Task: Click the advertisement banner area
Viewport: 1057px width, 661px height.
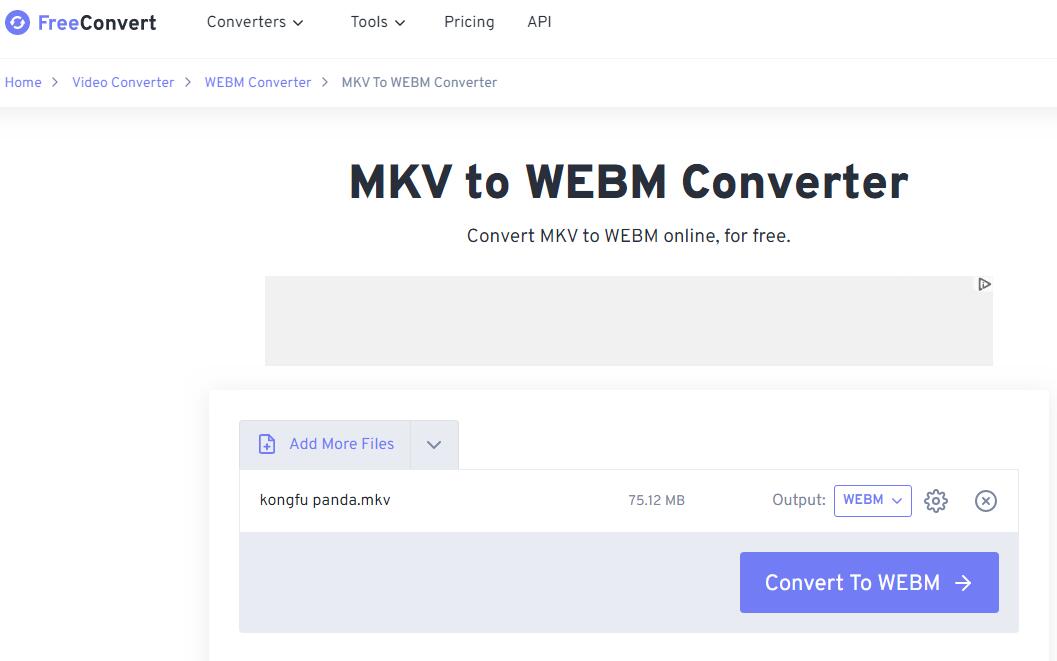Action: pyautogui.click(x=628, y=321)
